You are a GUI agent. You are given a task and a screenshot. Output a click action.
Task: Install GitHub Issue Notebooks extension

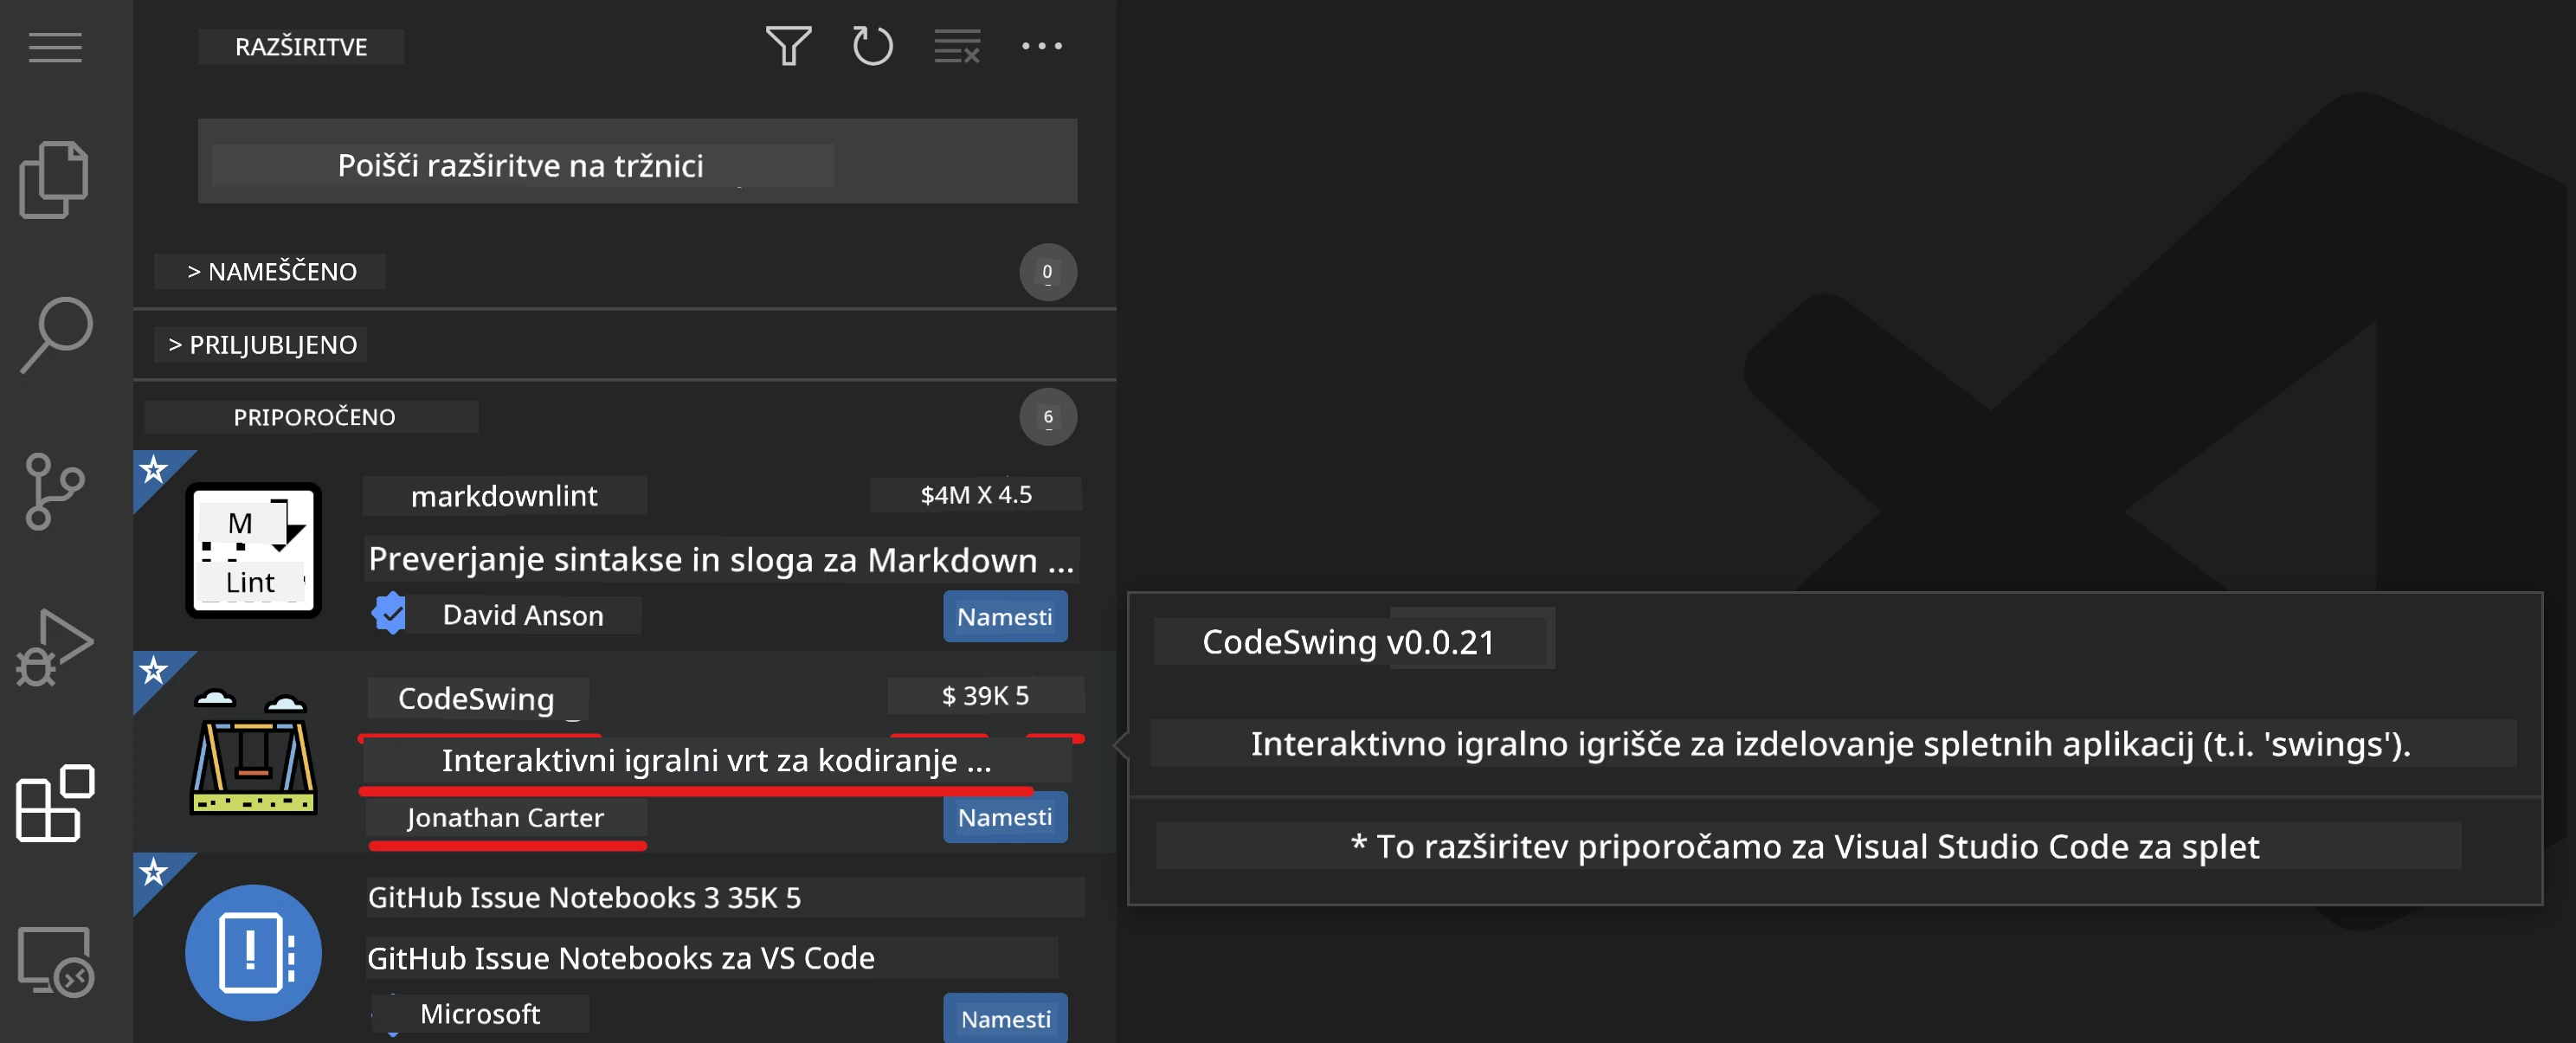[1005, 1018]
